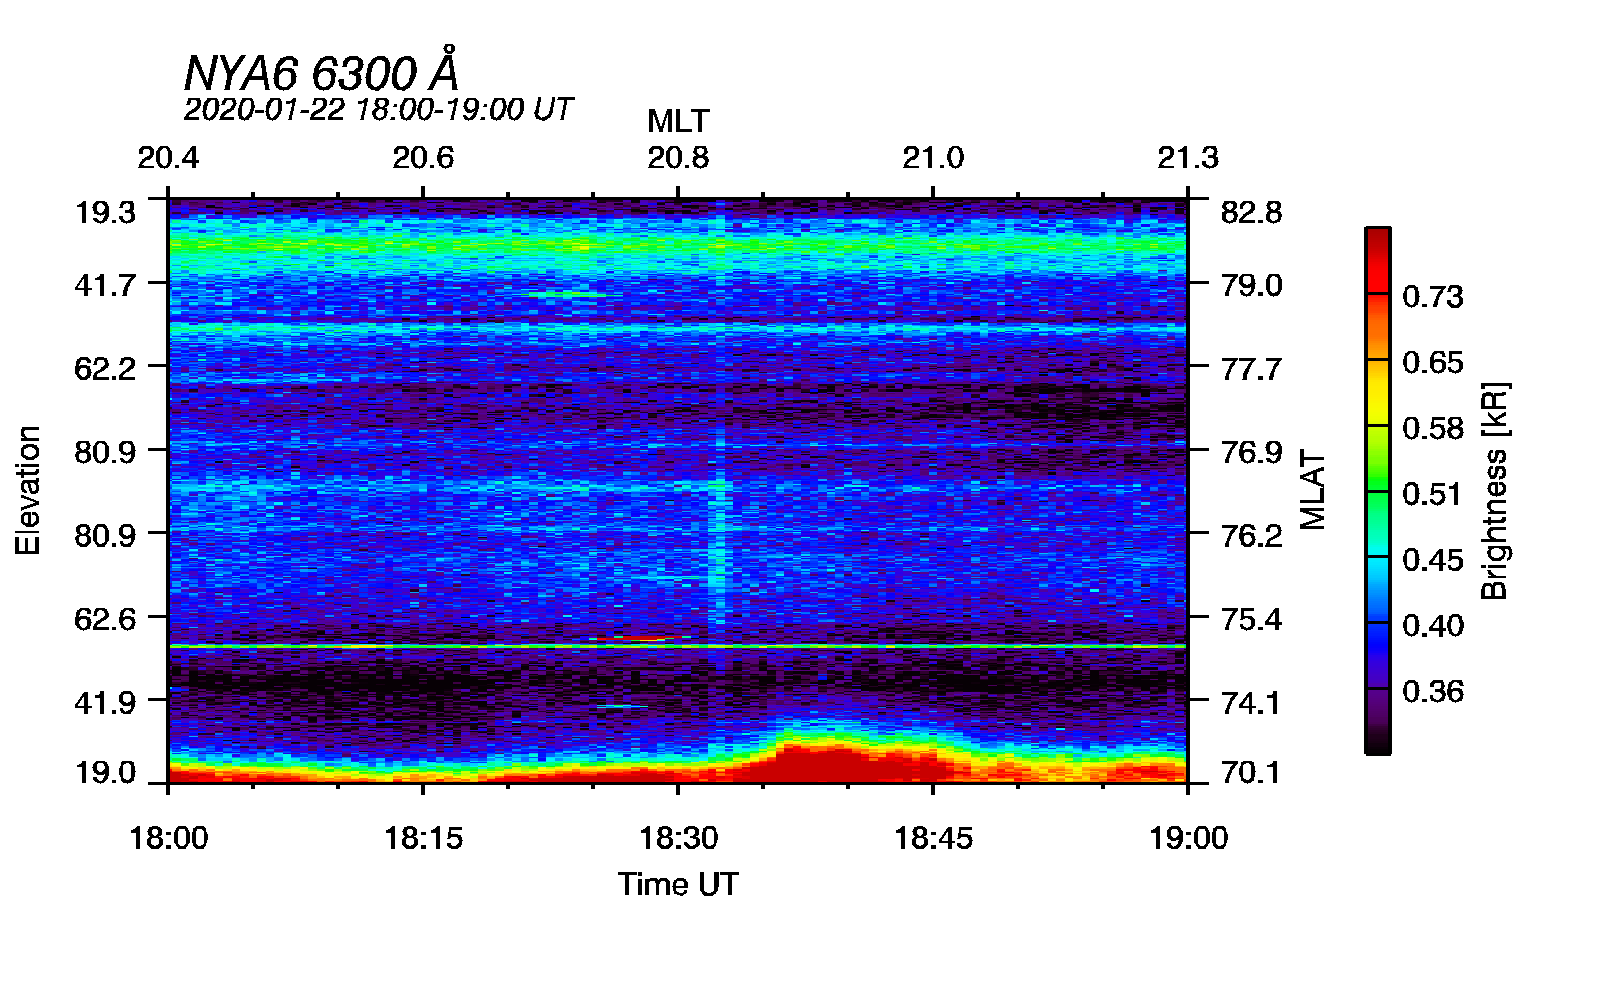1600x1000 pixels.
Task: Click the MLAT tick '76.9'
Action: [1251, 452]
